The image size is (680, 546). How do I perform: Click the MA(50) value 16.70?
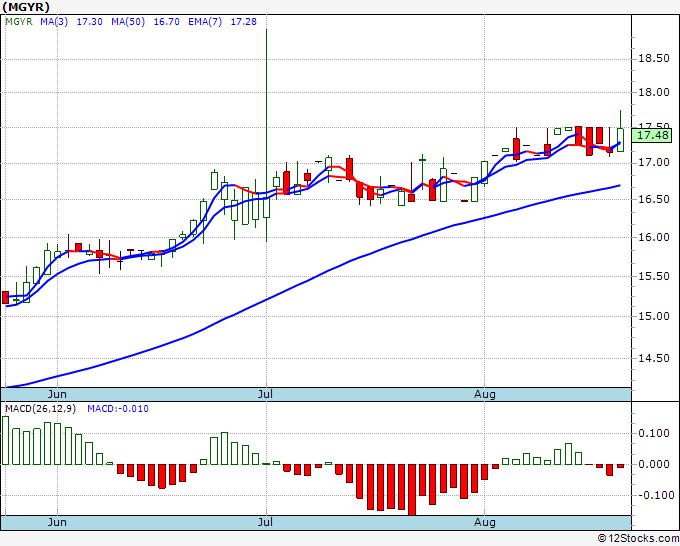[167, 22]
